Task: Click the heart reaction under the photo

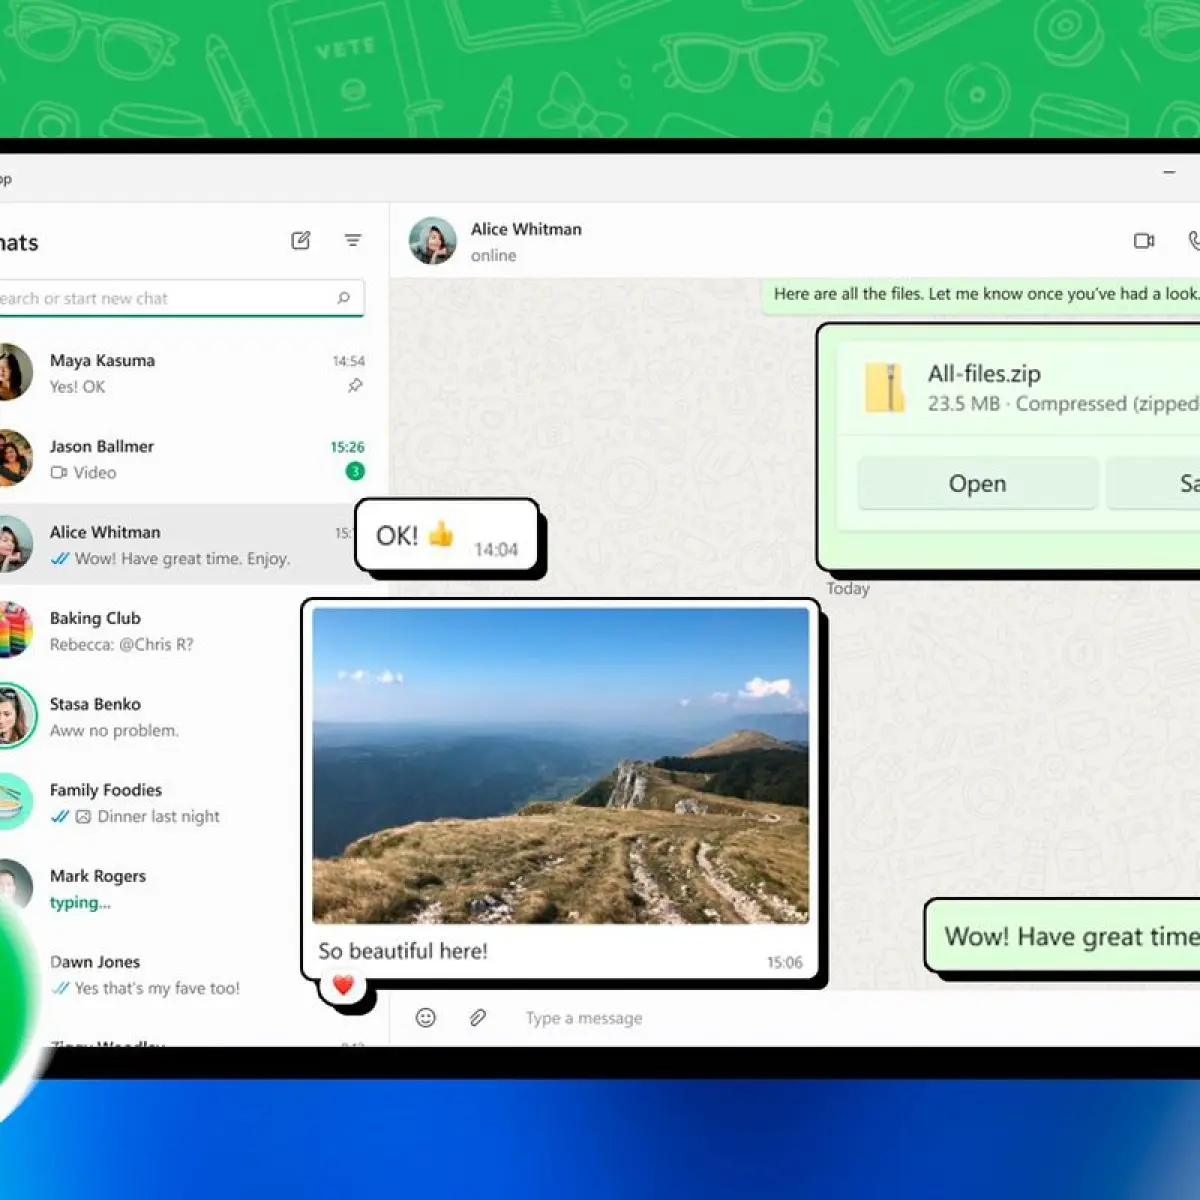Action: click(343, 985)
